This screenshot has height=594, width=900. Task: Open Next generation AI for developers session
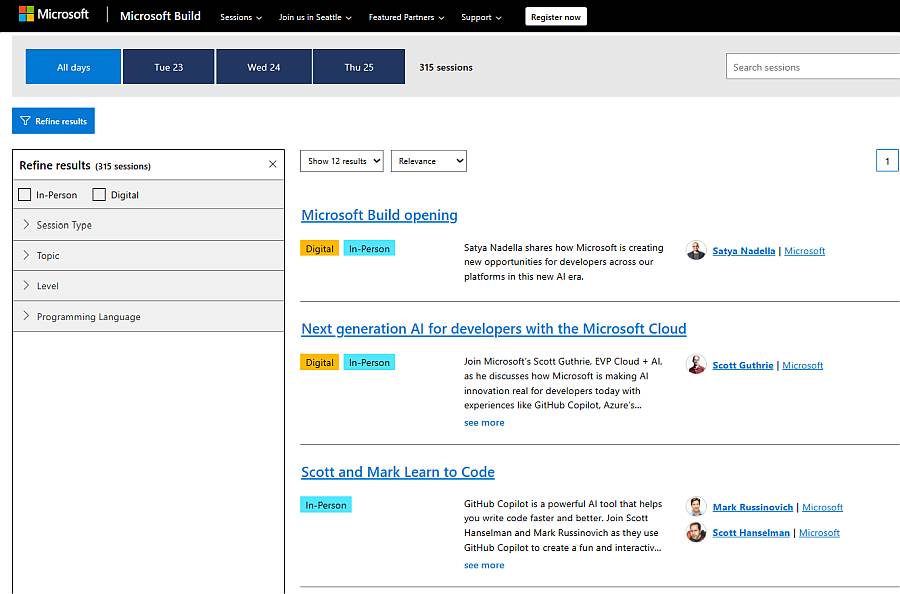[x=494, y=329]
